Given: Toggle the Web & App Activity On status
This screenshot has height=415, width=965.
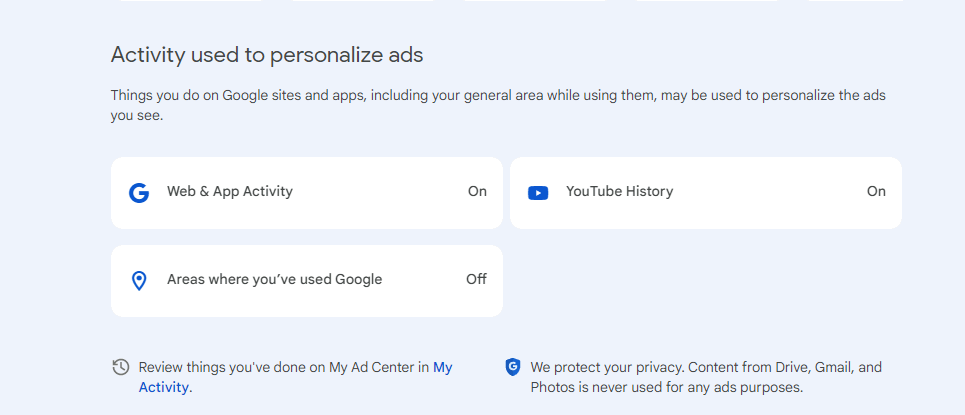Looking at the screenshot, I should tap(477, 191).
